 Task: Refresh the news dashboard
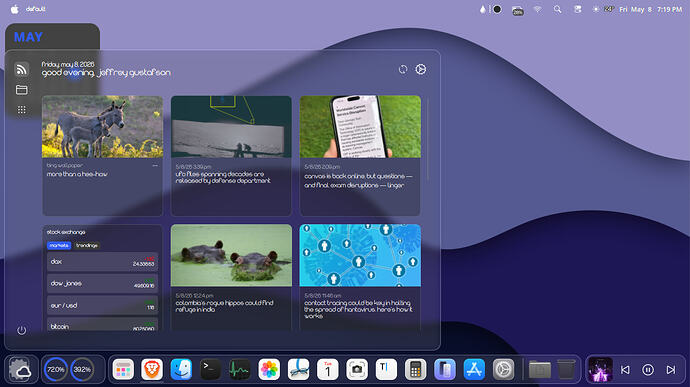click(x=403, y=70)
